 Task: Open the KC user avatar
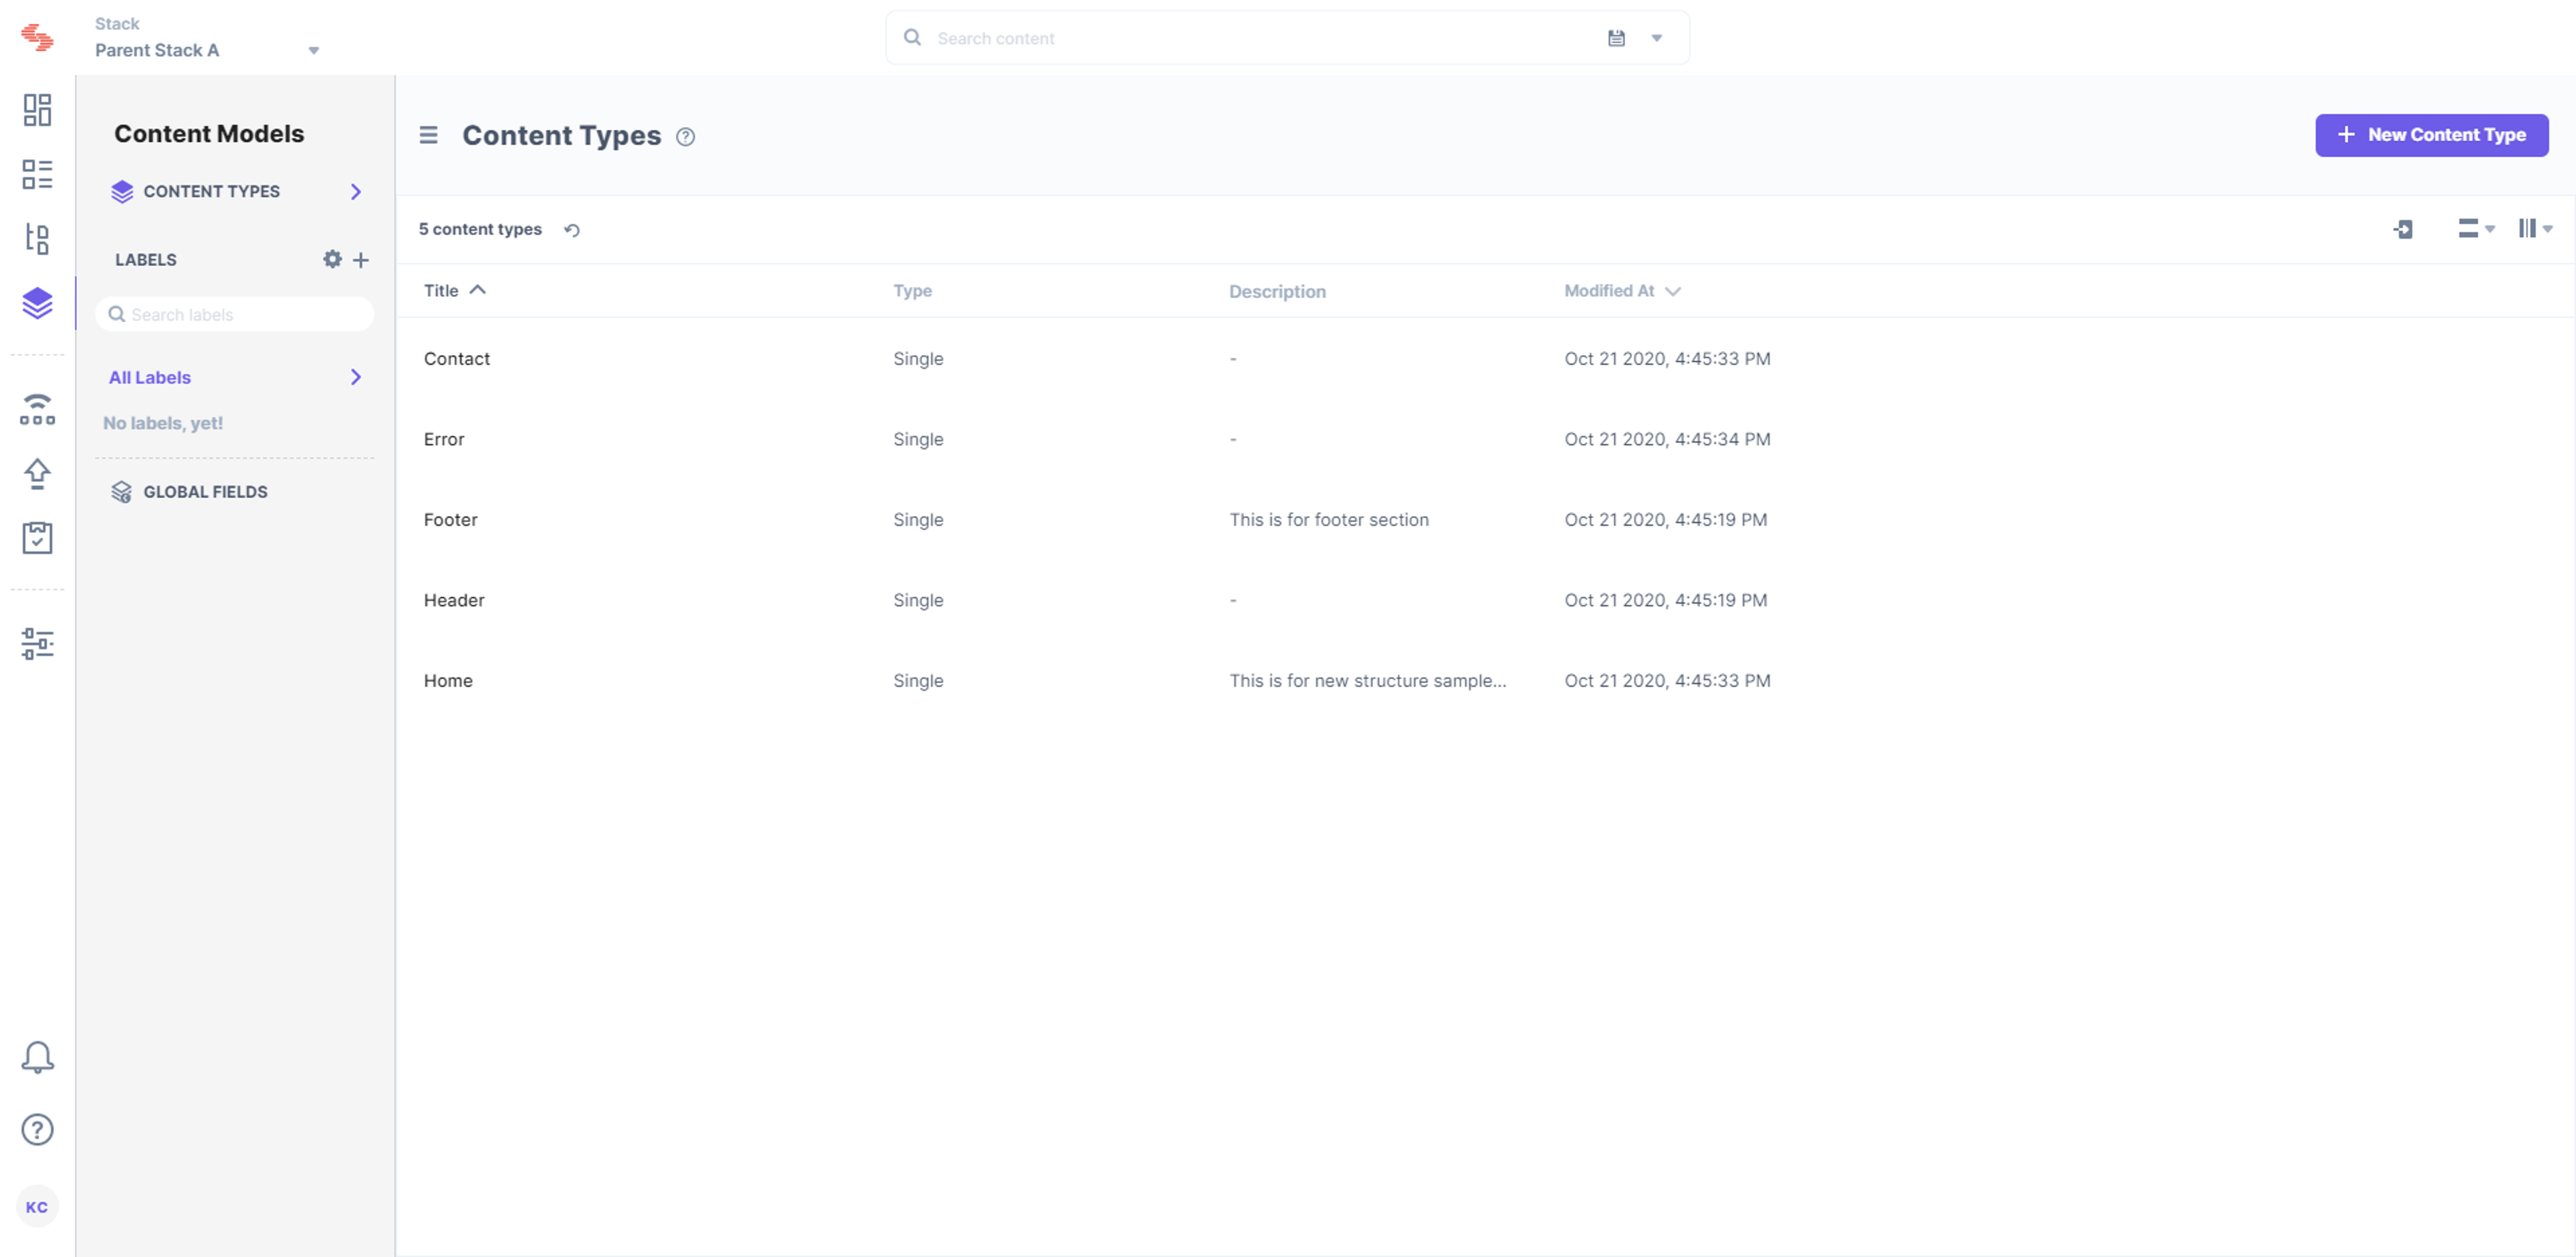click(x=37, y=1207)
